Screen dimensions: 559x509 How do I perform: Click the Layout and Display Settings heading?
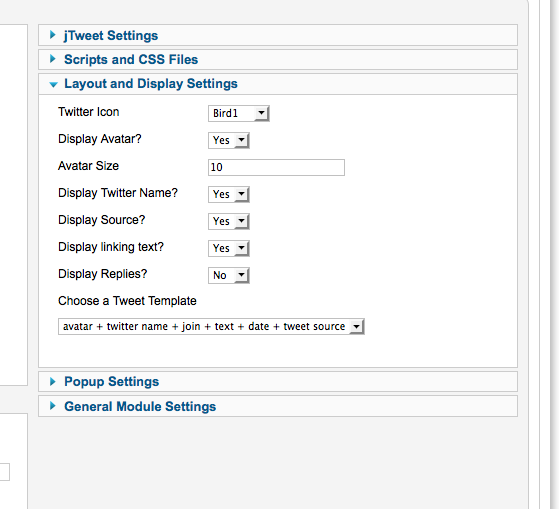pyautogui.click(x=151, y=84)
